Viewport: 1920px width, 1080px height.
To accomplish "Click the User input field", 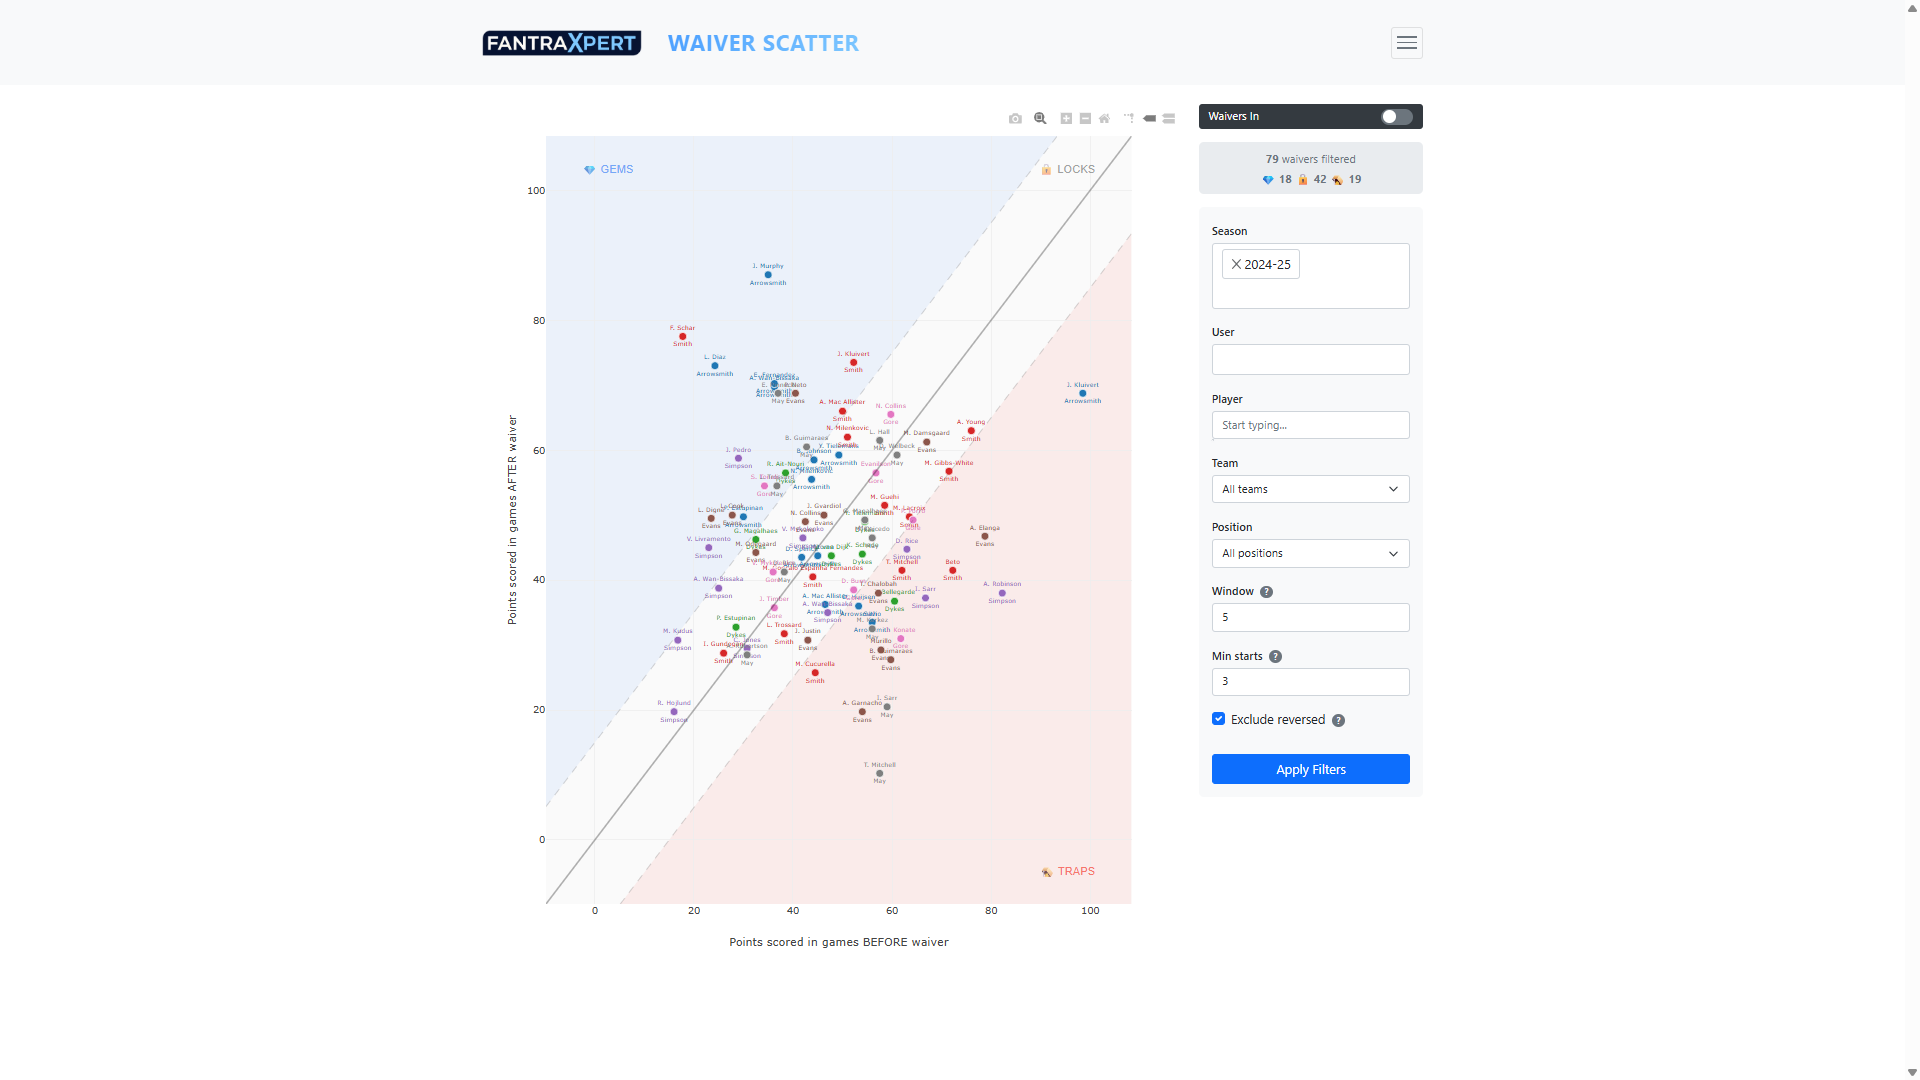I will coord(1310,360).
